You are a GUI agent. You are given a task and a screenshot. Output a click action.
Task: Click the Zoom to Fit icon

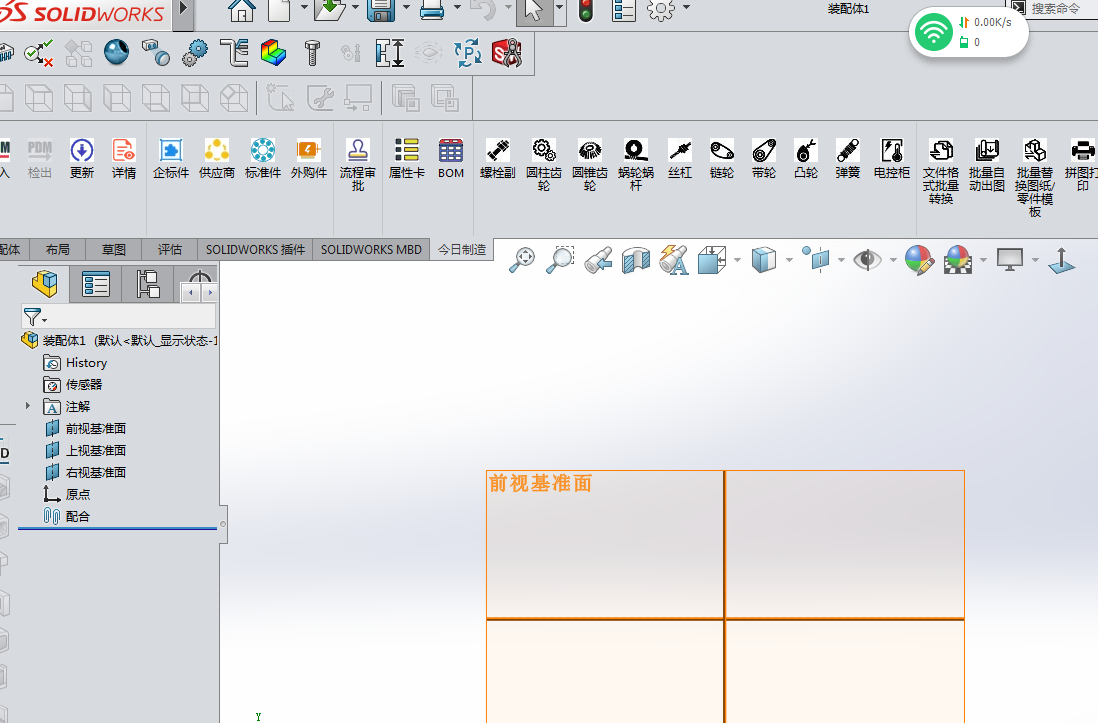tap(521, 259)
